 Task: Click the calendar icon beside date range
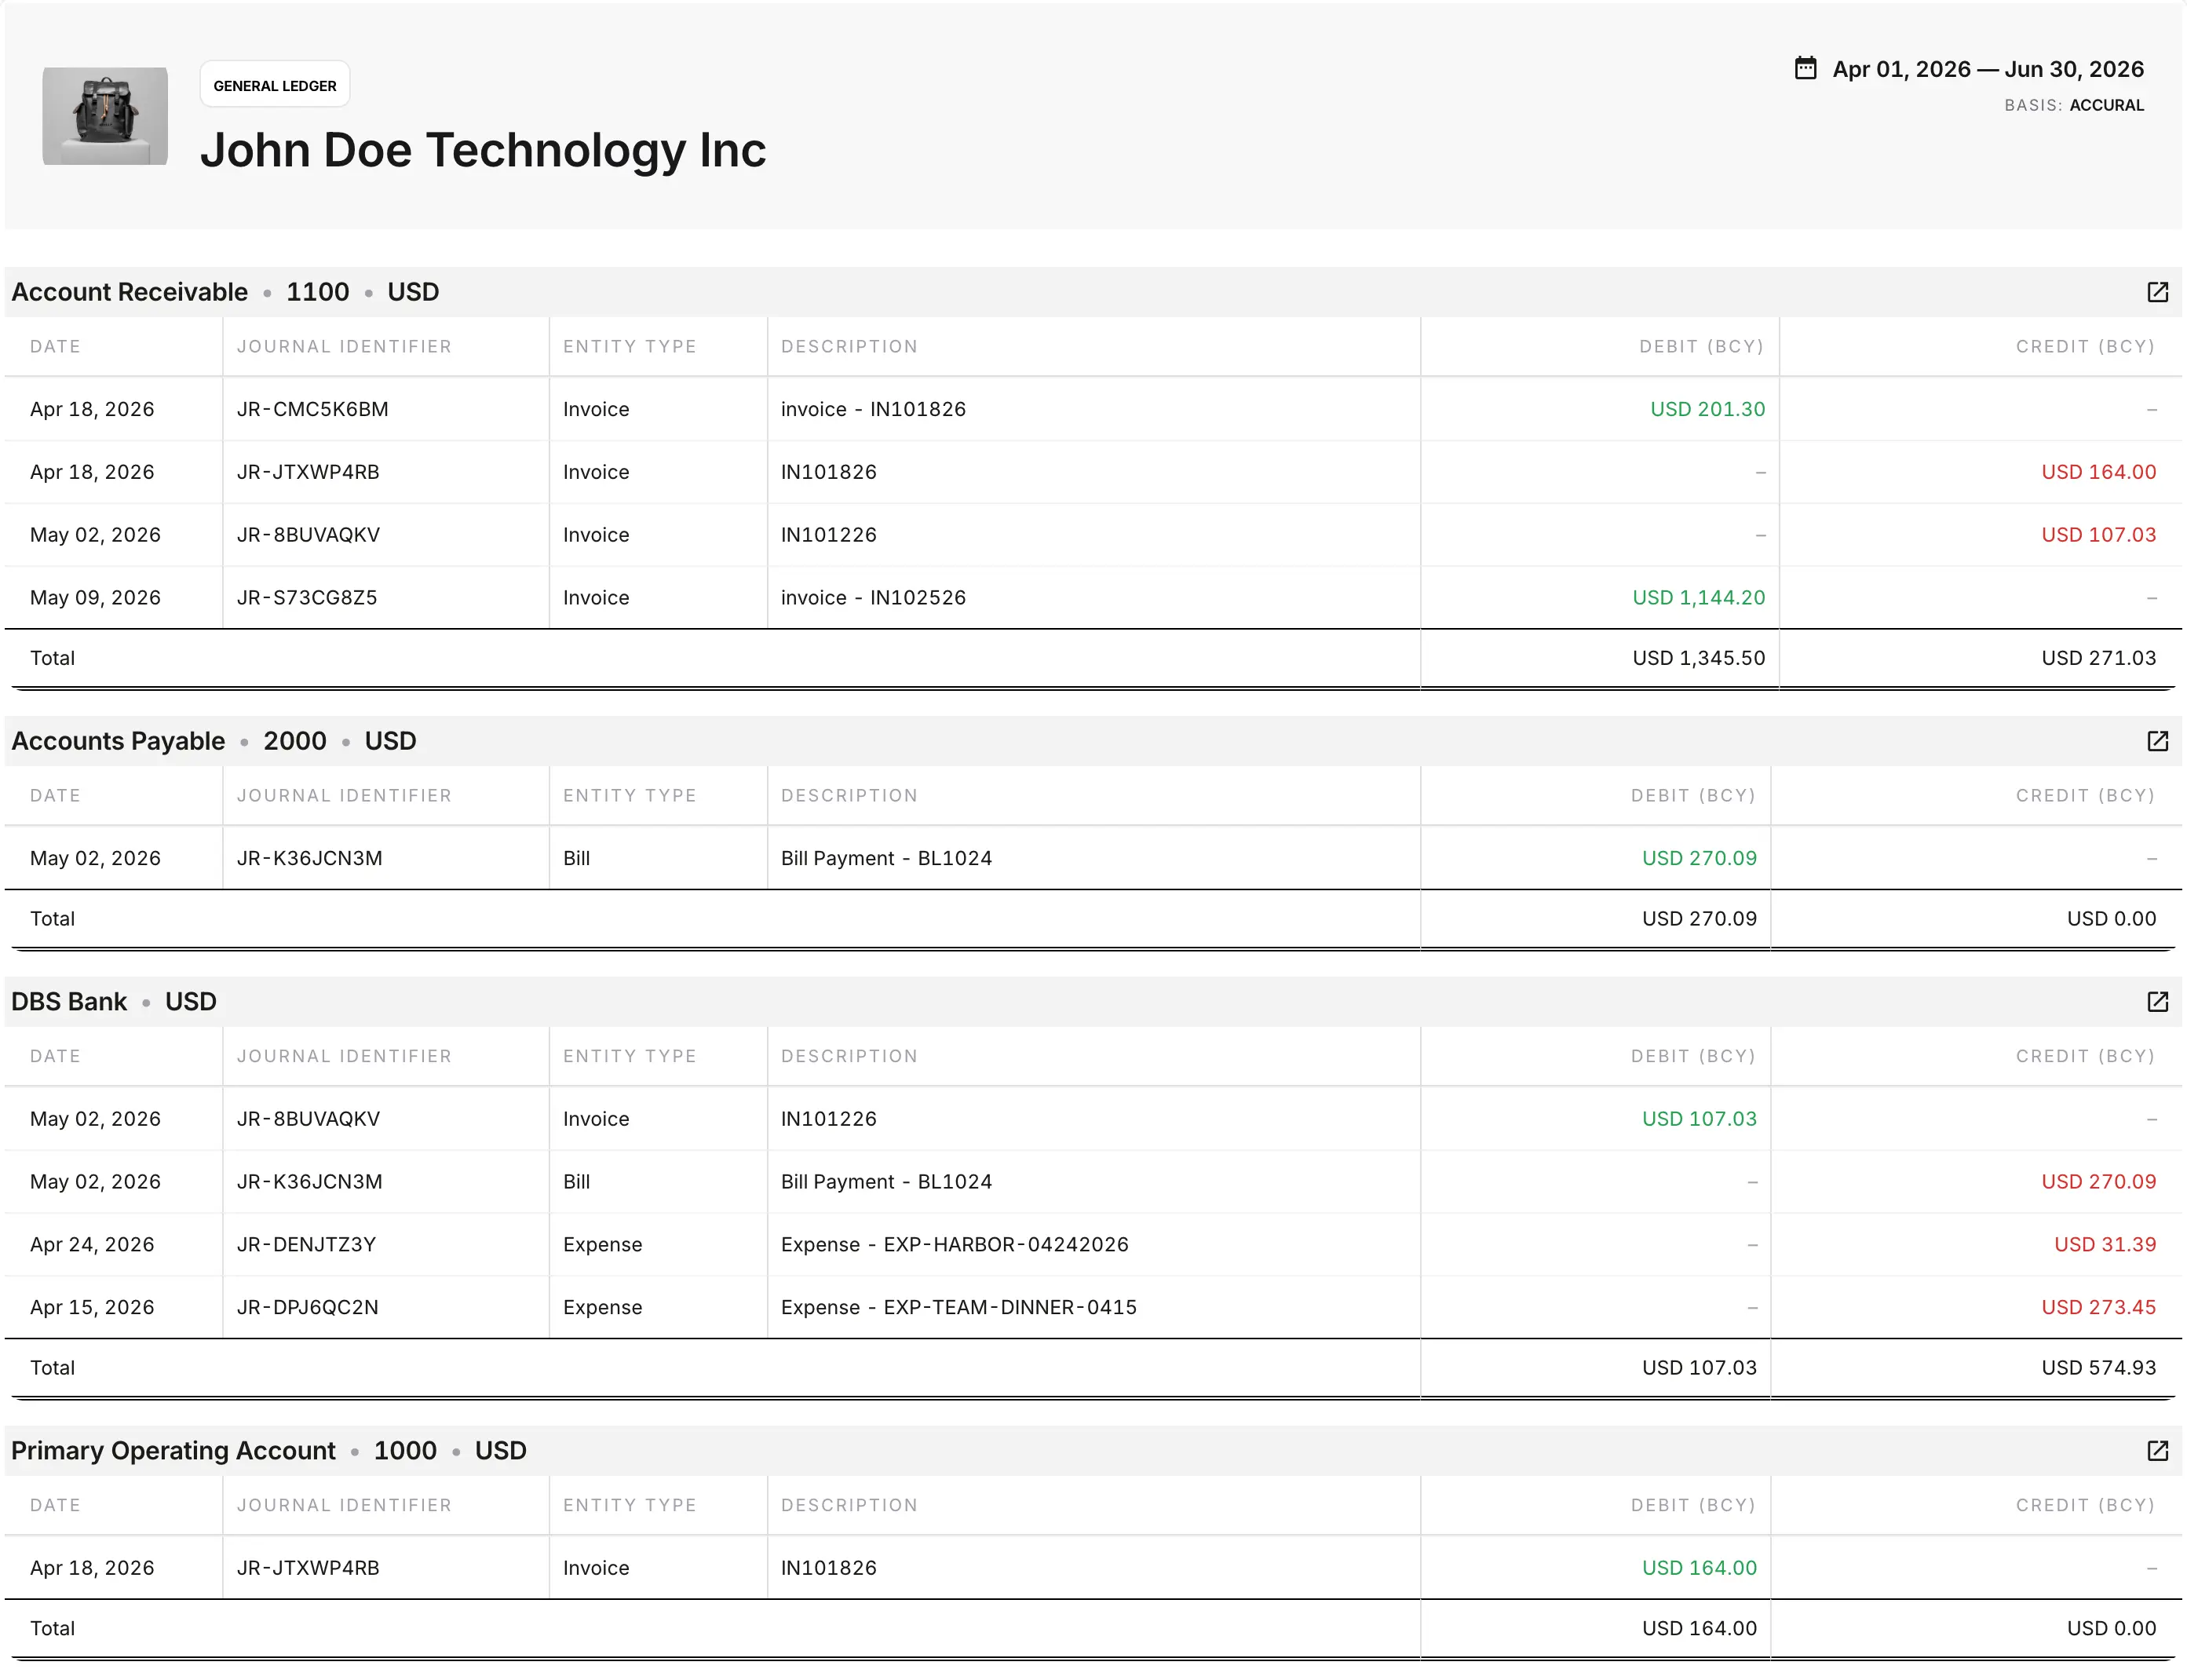coord(1805,68)
